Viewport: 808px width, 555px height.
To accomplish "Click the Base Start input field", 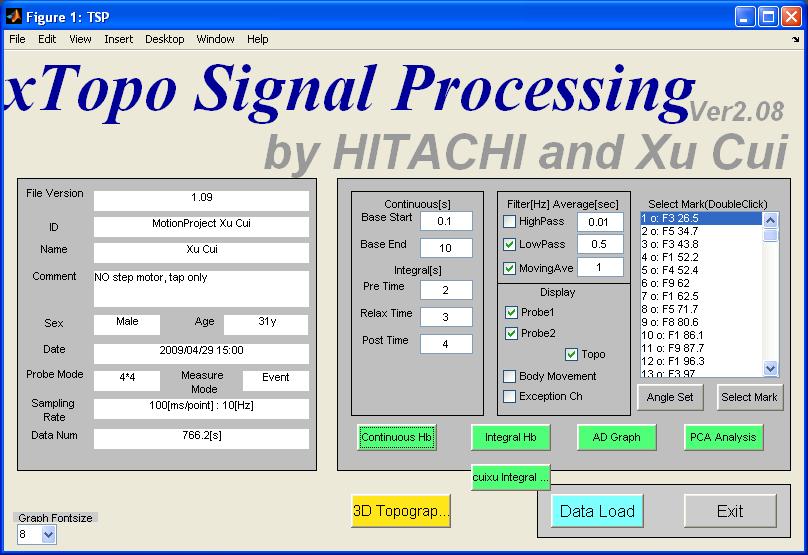I will tap(446, 222).
